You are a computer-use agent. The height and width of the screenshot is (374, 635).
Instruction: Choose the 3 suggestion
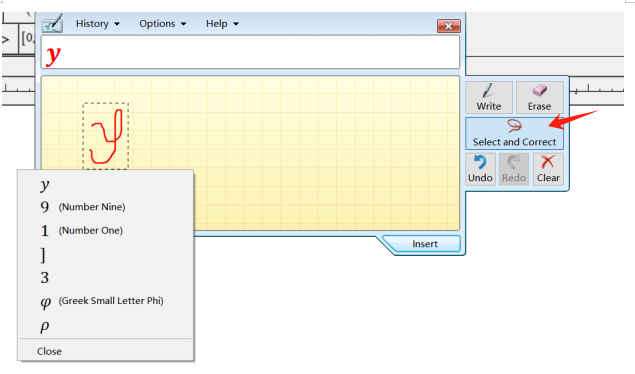(x=105, y=278)
